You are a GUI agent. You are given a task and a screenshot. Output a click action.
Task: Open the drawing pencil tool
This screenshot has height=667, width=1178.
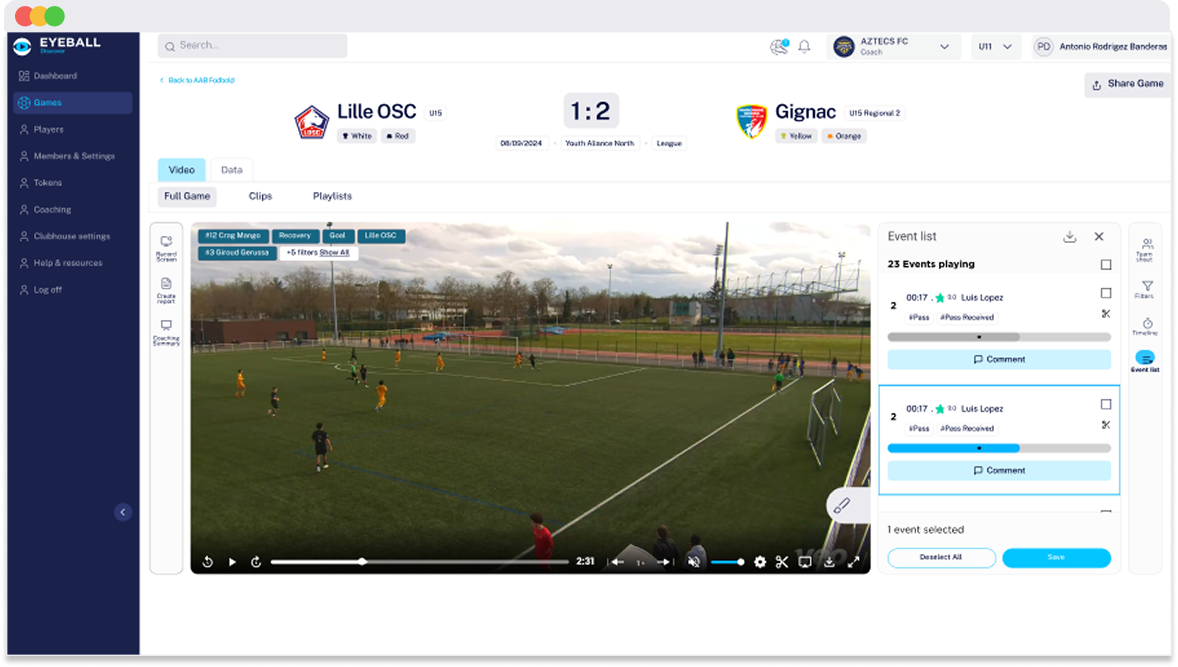point(841,506)
